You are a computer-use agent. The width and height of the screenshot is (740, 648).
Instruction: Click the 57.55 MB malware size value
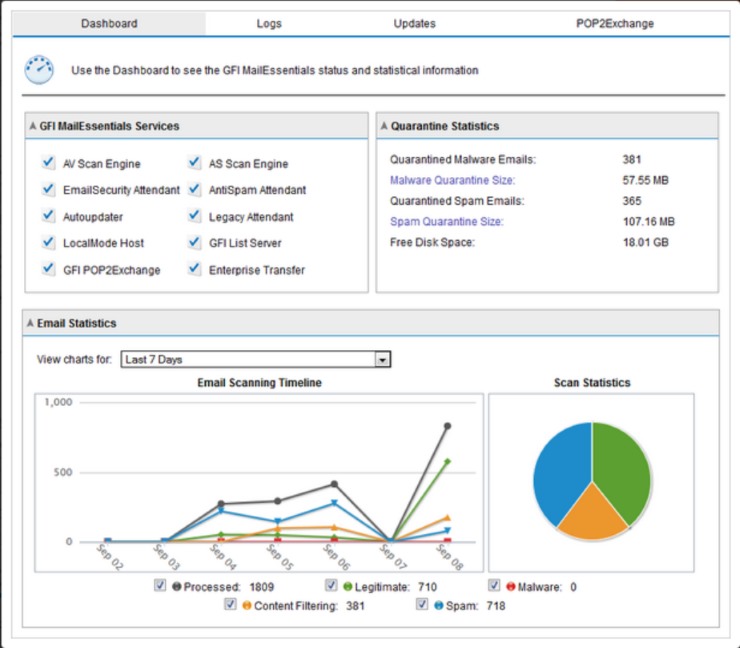click(x=645, y=180)
